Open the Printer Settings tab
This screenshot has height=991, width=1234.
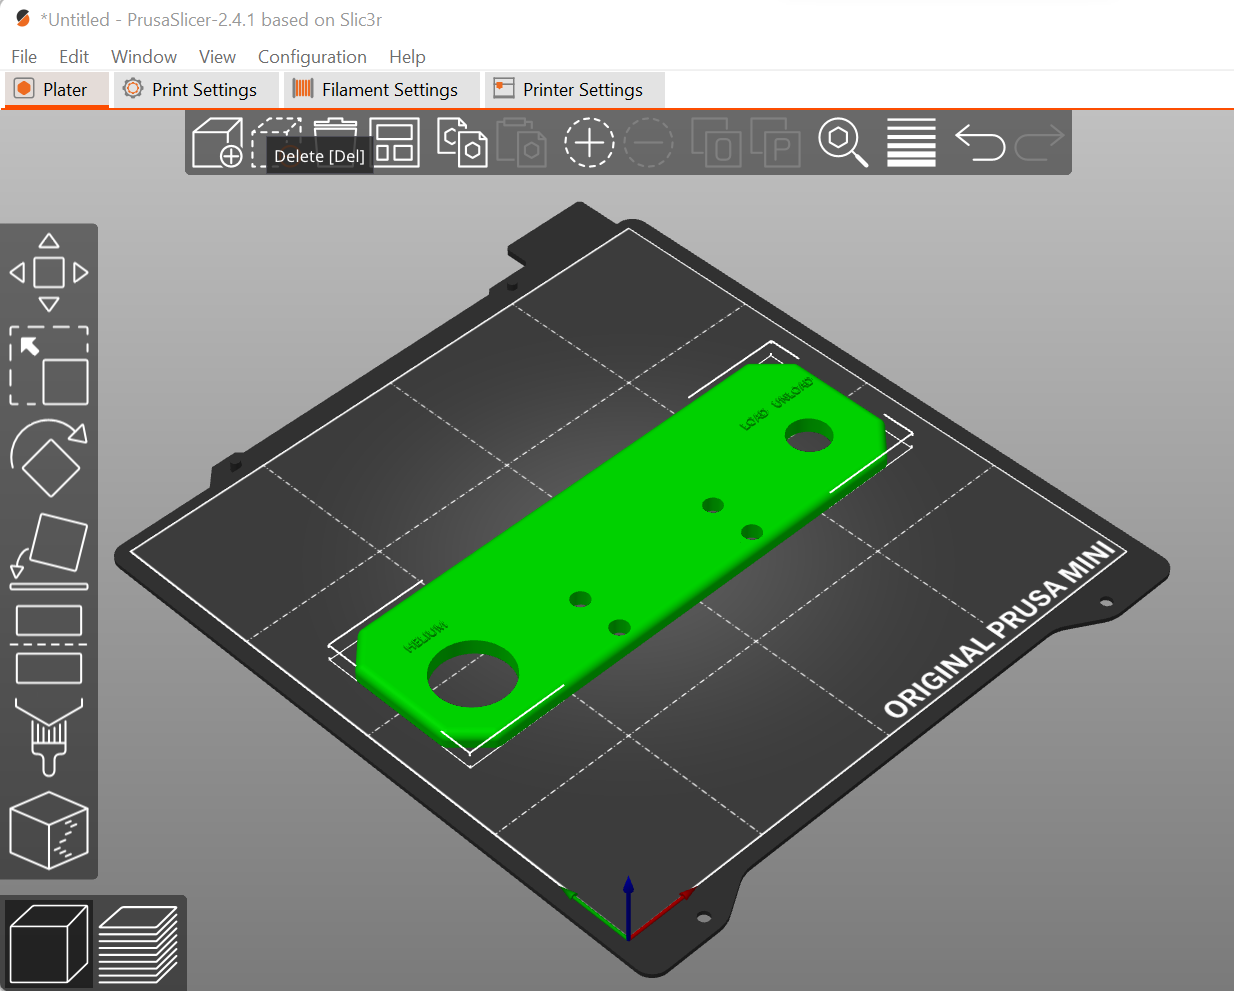(x=574, y=89)
